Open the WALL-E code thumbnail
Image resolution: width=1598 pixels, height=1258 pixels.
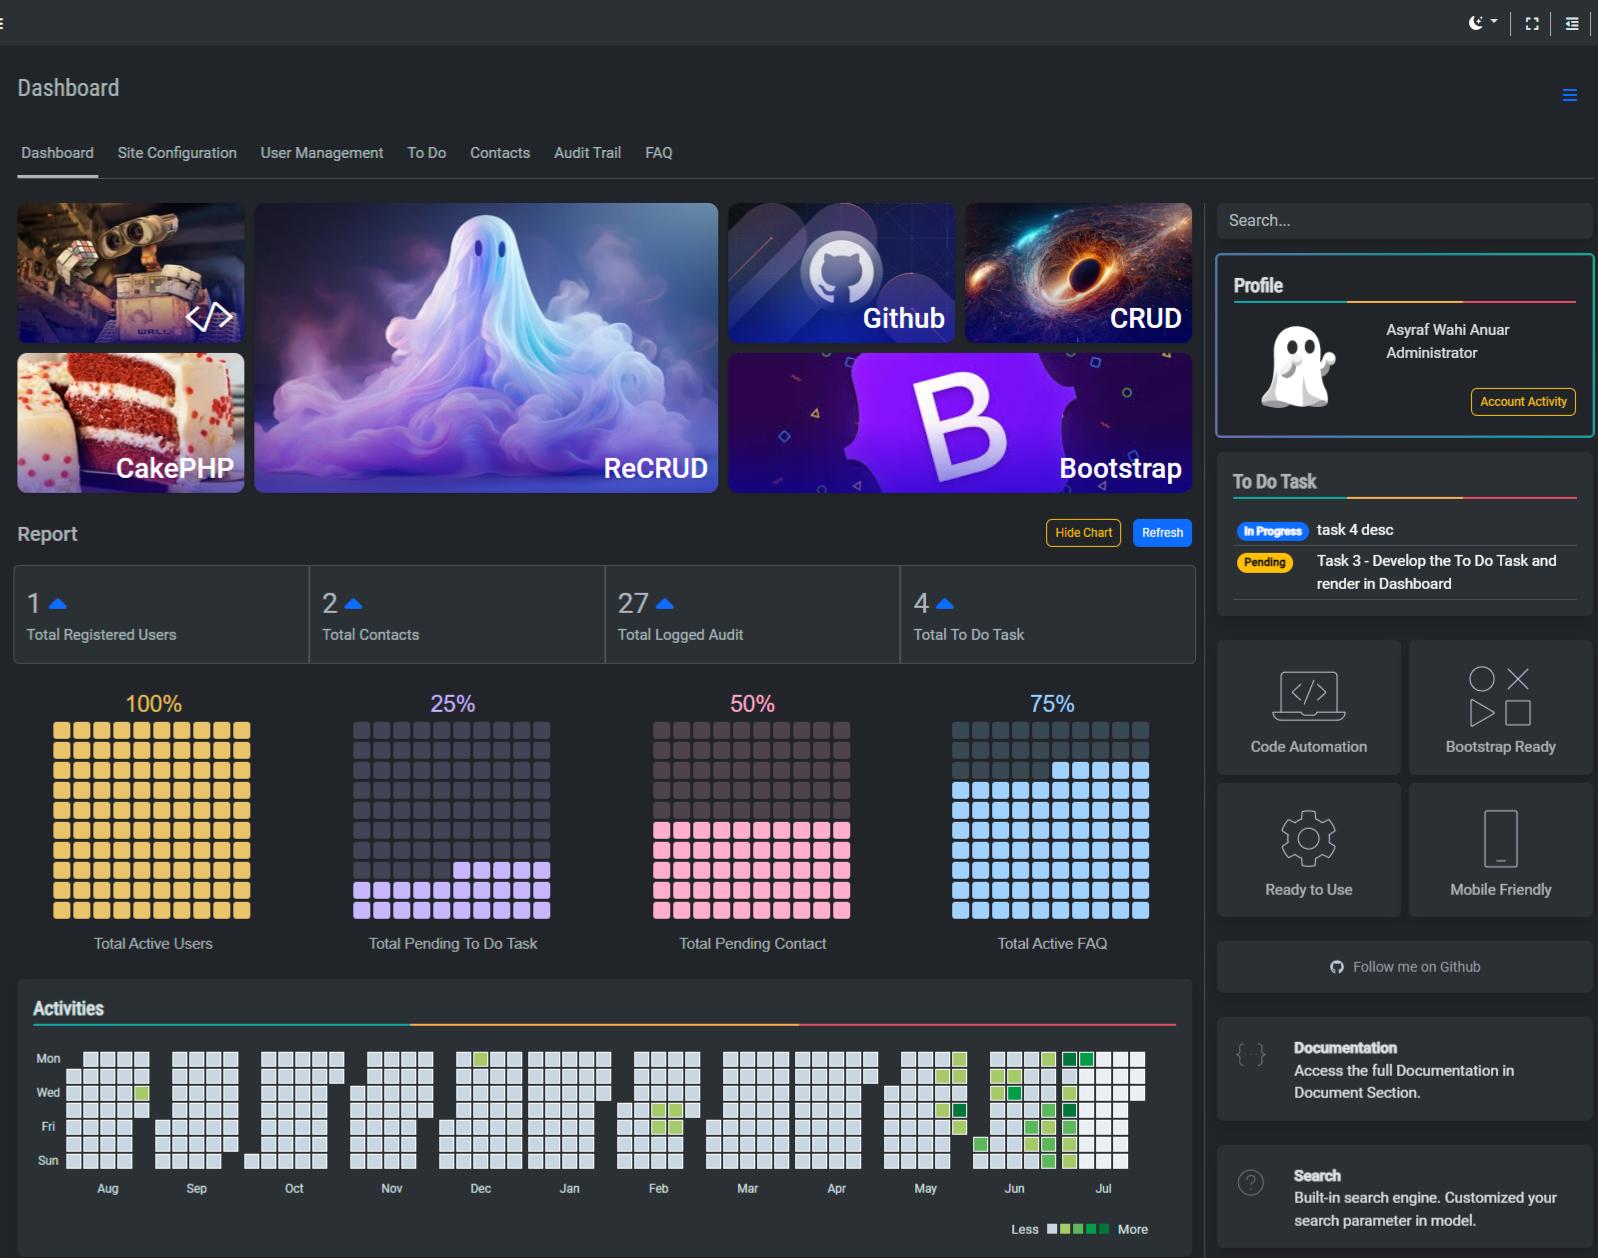coord(131,273)
